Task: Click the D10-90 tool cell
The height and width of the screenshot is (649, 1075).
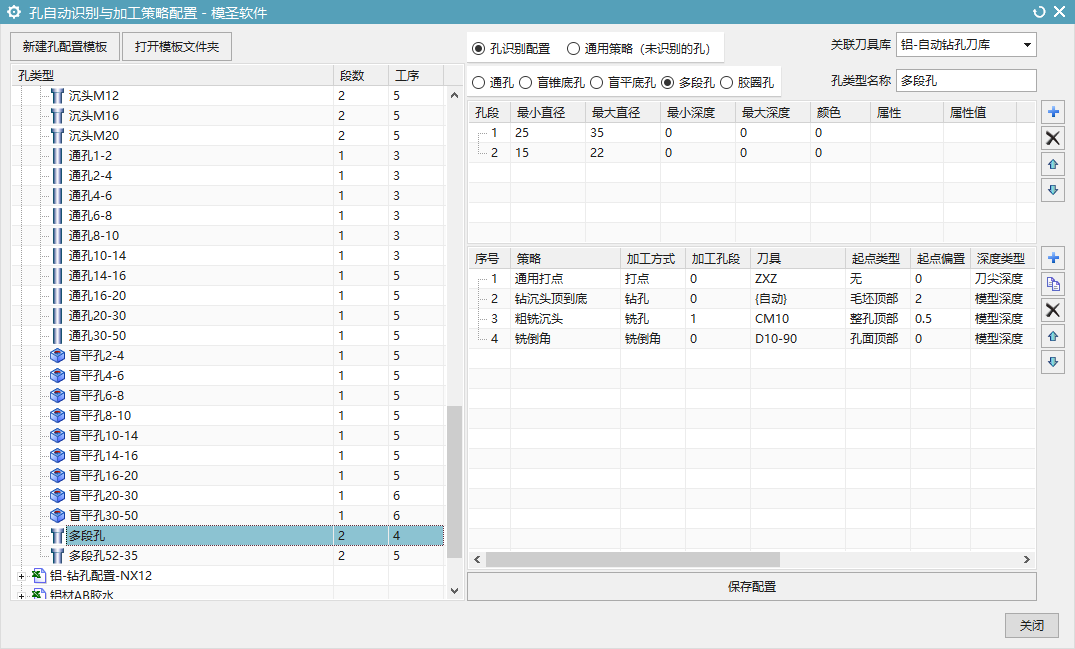Action: 798,339
